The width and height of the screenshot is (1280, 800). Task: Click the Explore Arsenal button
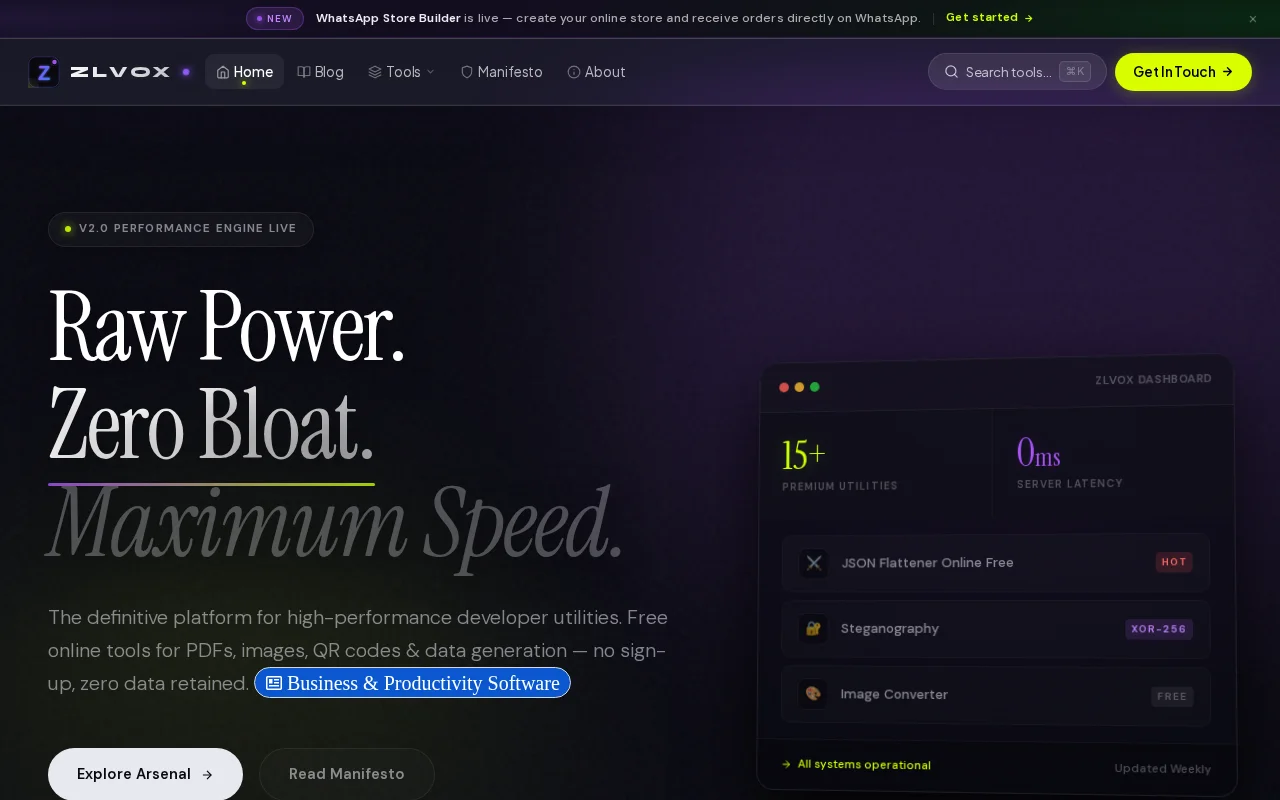145,774
